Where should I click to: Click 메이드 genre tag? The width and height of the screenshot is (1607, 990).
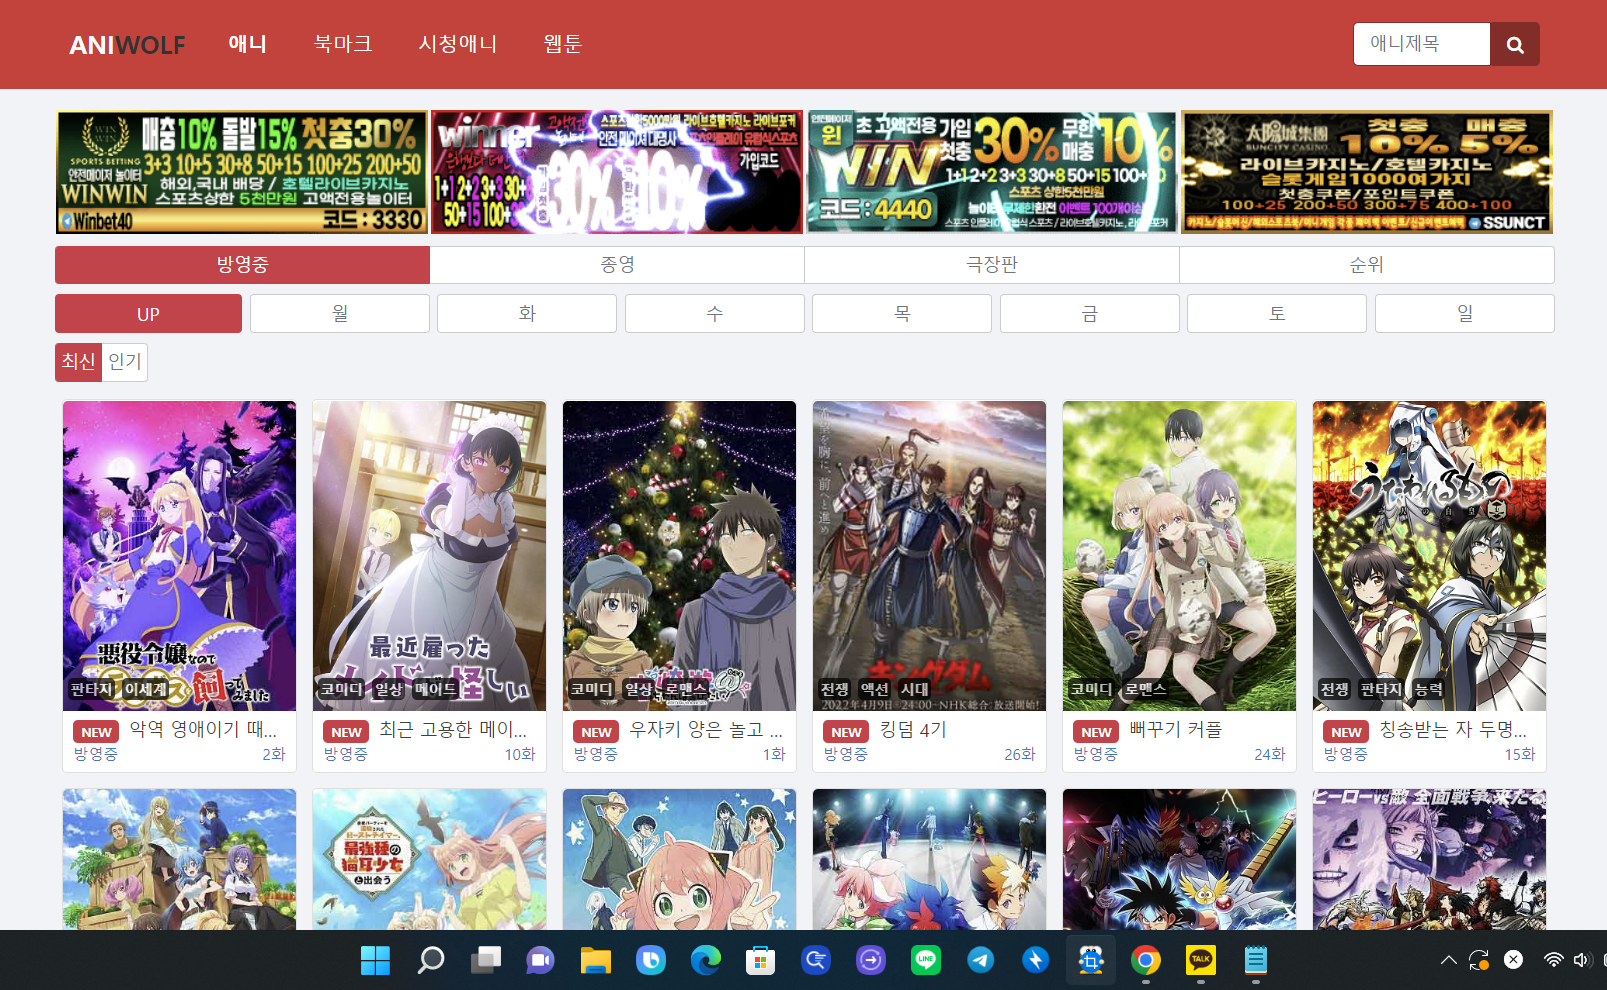pos(435,689)
